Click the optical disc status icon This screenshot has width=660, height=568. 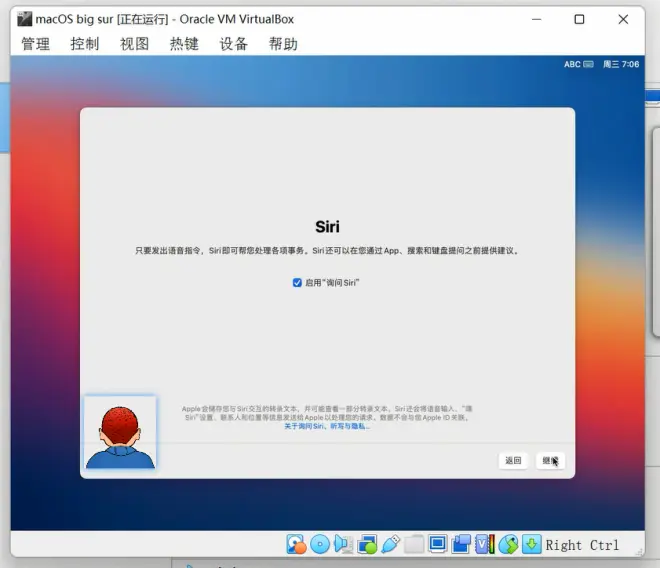point(320,544)
